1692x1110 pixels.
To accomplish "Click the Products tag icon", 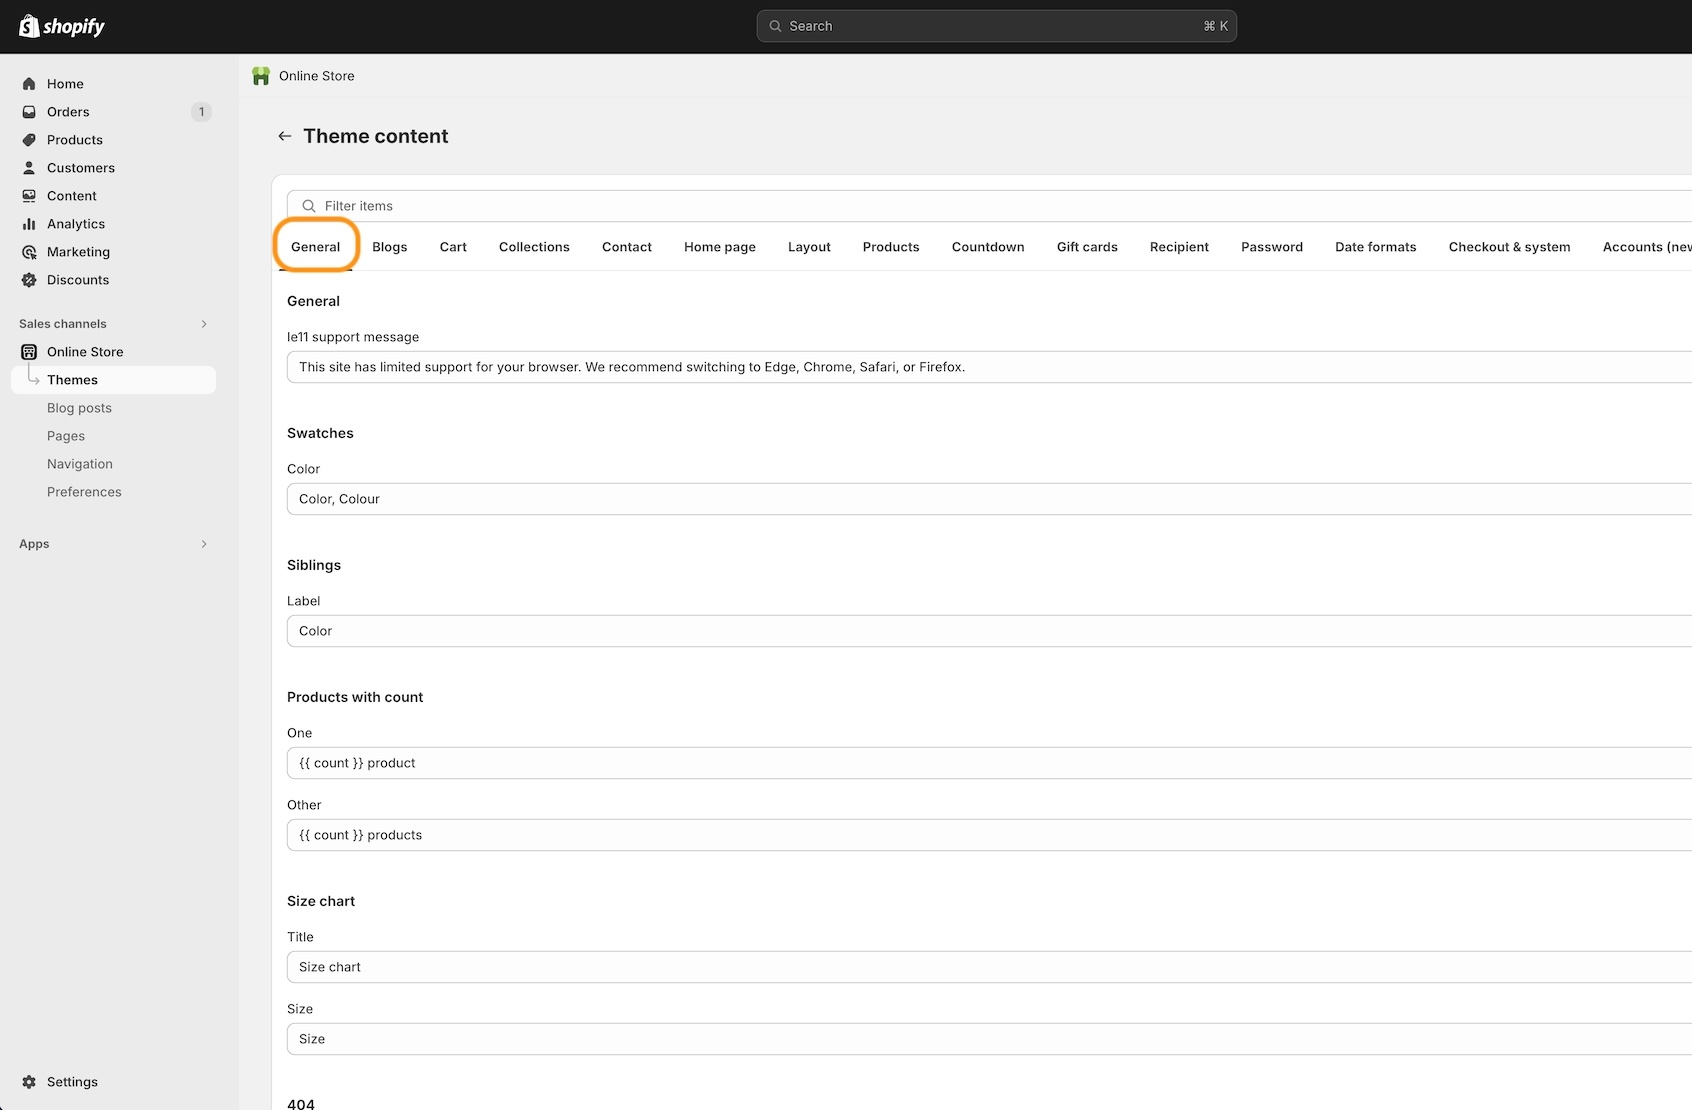I will pyautogui.click(x=29, y=140).
